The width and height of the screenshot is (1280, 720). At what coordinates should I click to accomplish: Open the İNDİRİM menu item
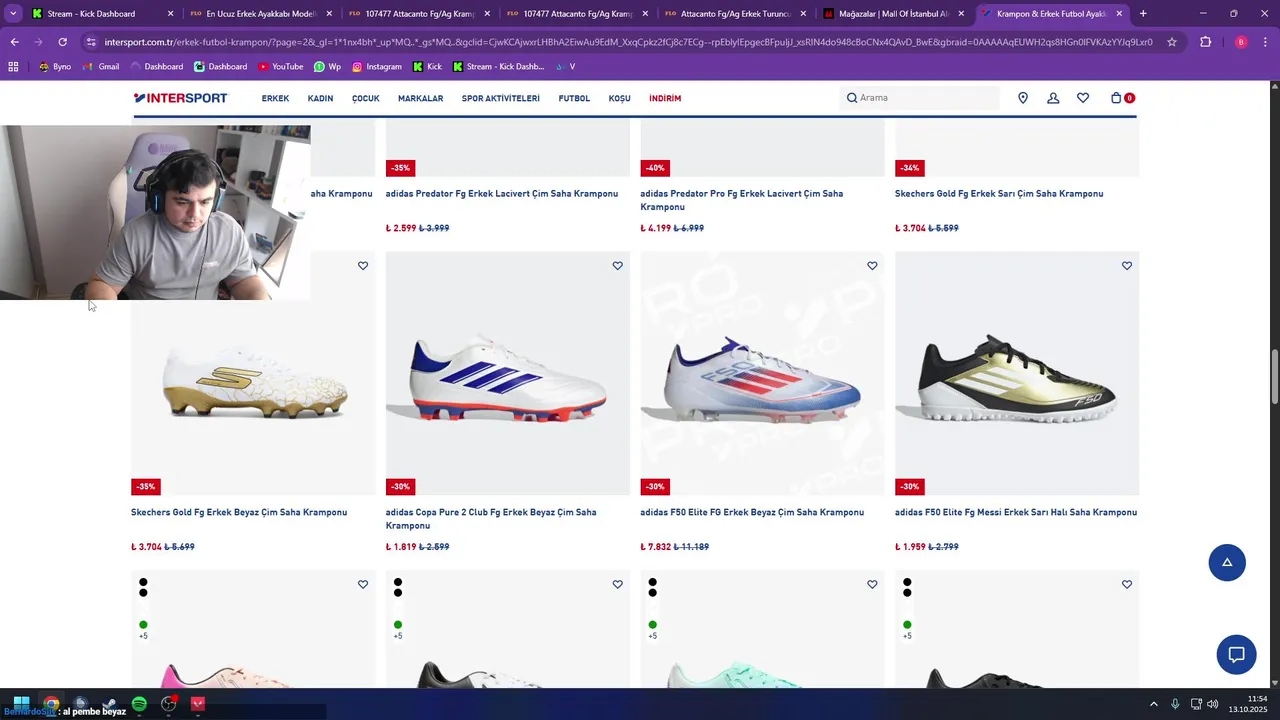[665, 98]
